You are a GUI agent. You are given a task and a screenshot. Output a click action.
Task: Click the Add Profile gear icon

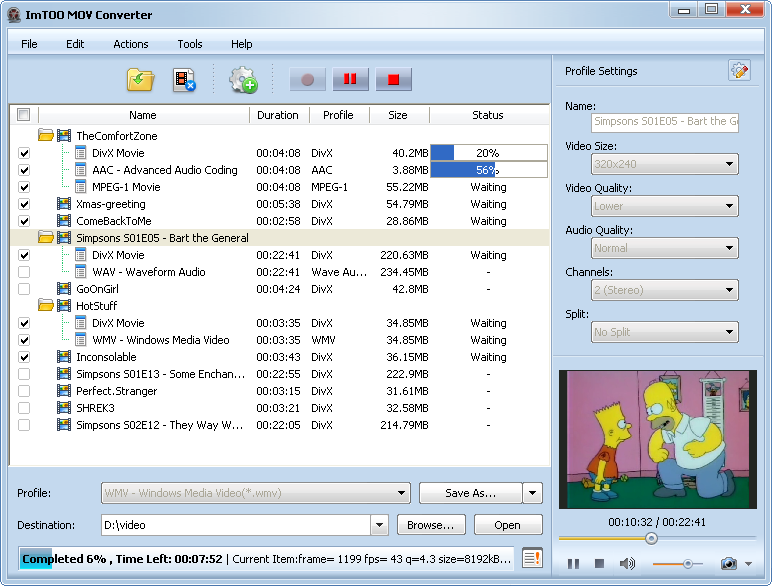click(x=243, y=80)
